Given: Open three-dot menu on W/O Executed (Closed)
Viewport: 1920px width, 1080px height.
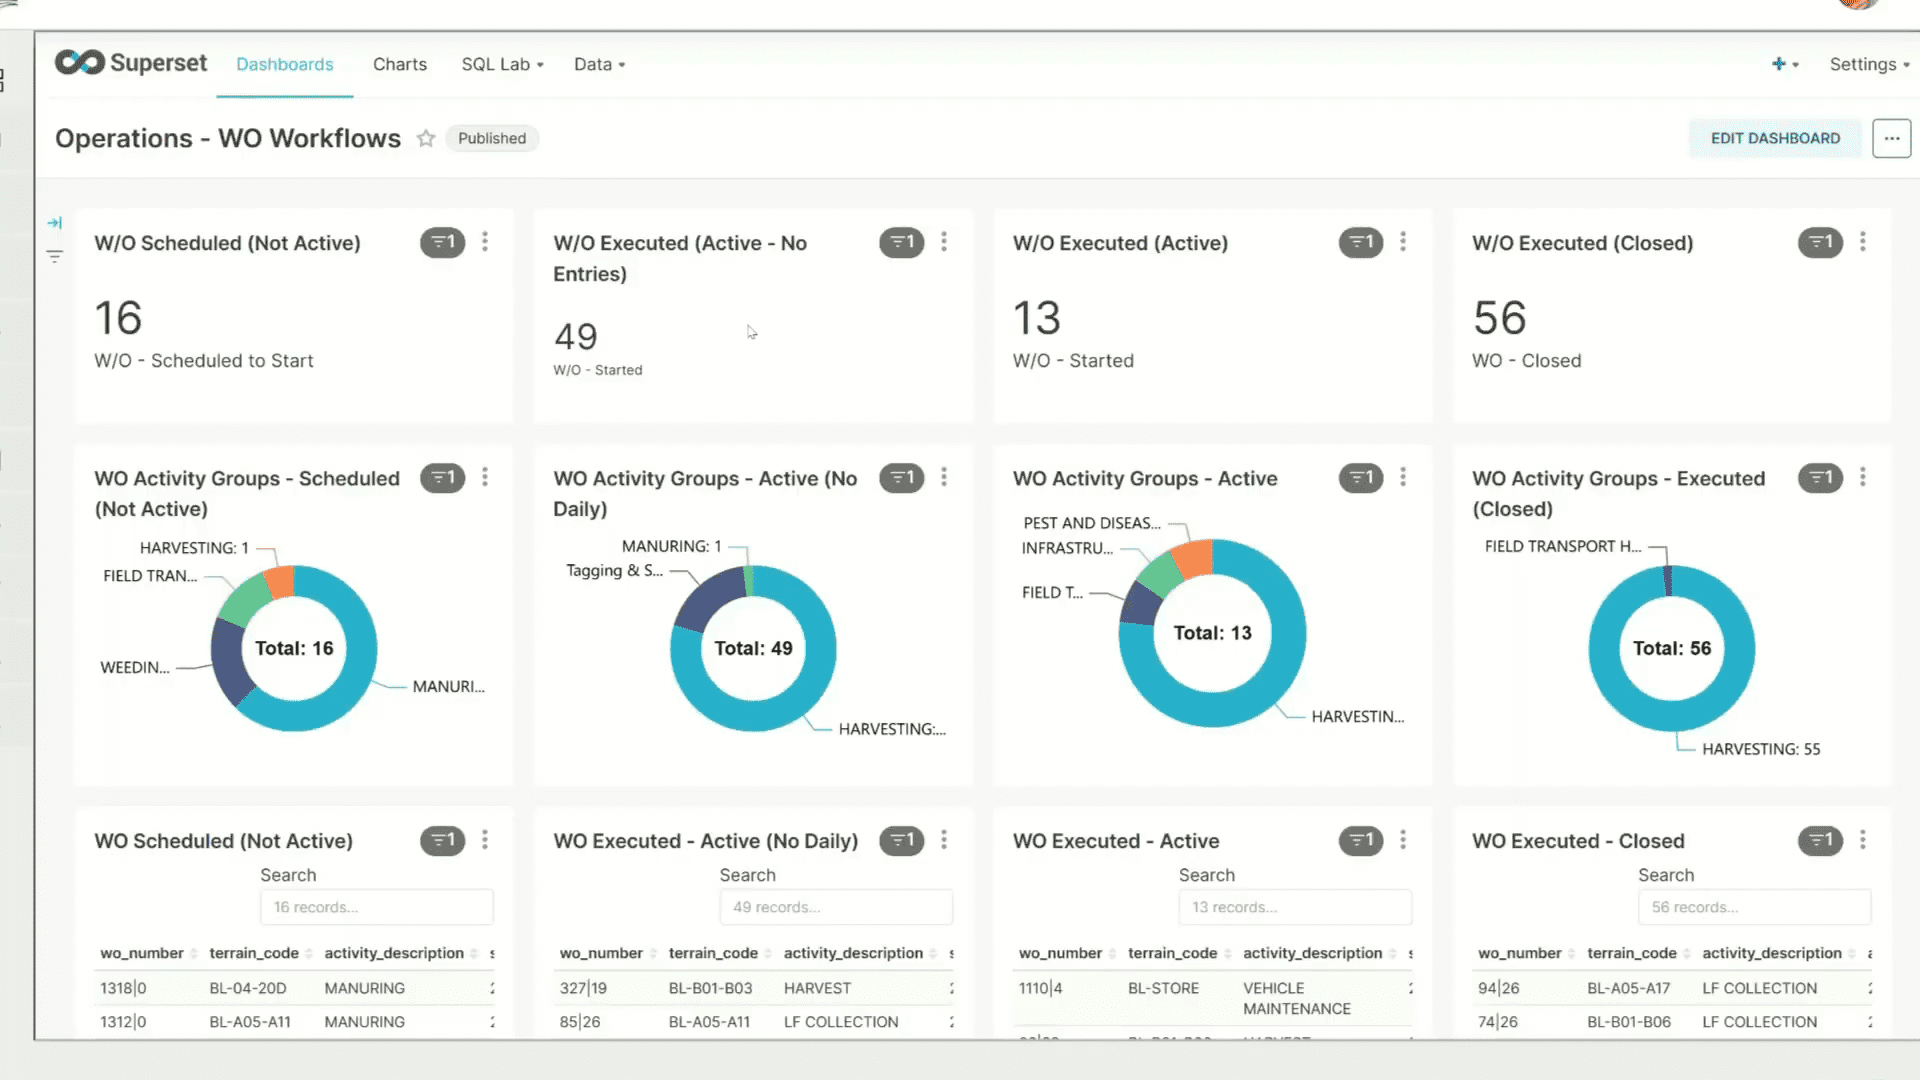Looking at the screenshot, I should (1862, 242).
